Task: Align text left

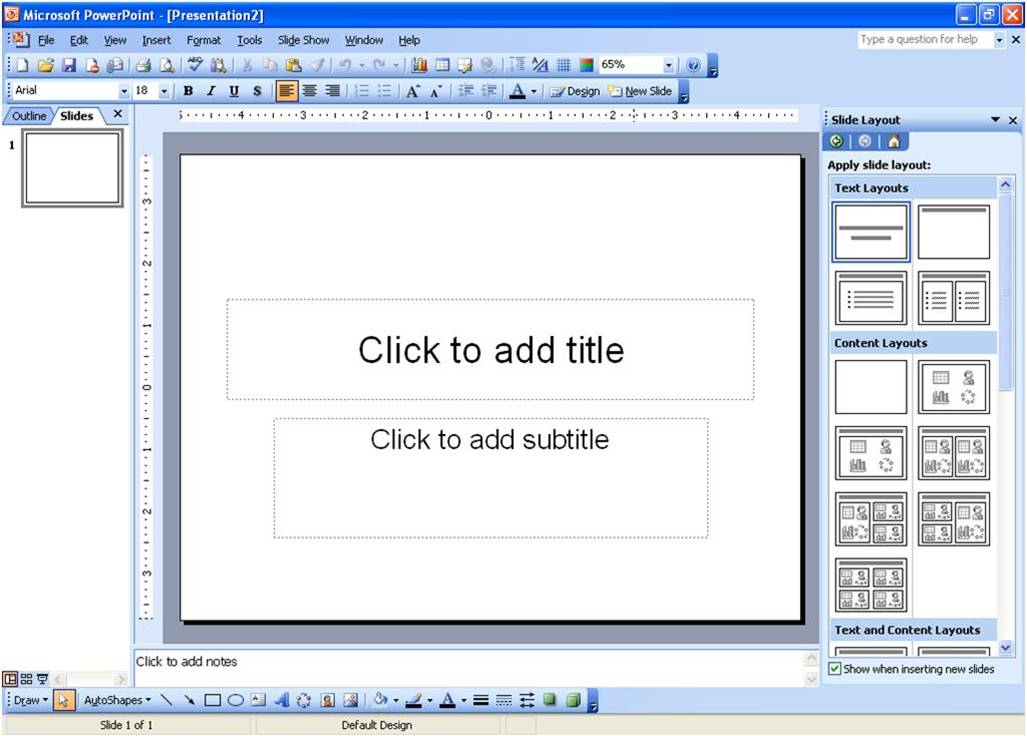Action: (x=286, y=91)
